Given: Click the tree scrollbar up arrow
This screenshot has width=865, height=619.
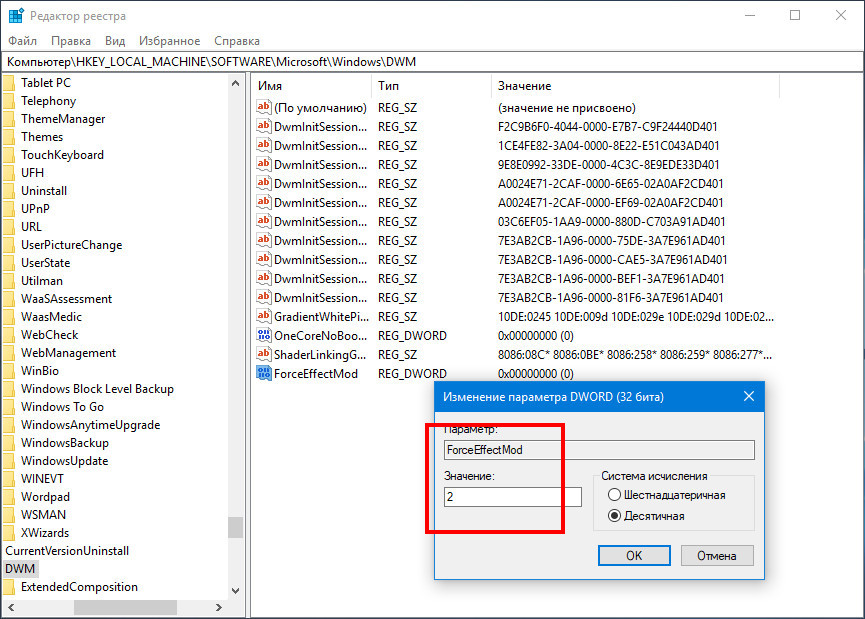Looking at the screenshot, I should tap(236, 83).
